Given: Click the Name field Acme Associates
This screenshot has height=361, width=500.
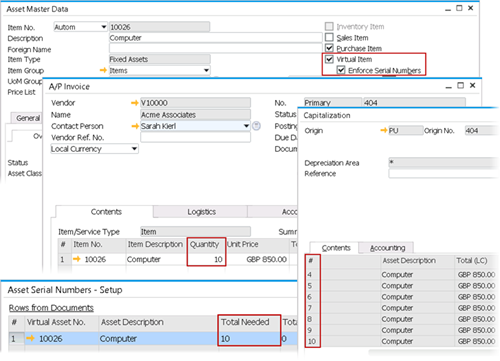Looking at the screenshot, I should 195,115.
